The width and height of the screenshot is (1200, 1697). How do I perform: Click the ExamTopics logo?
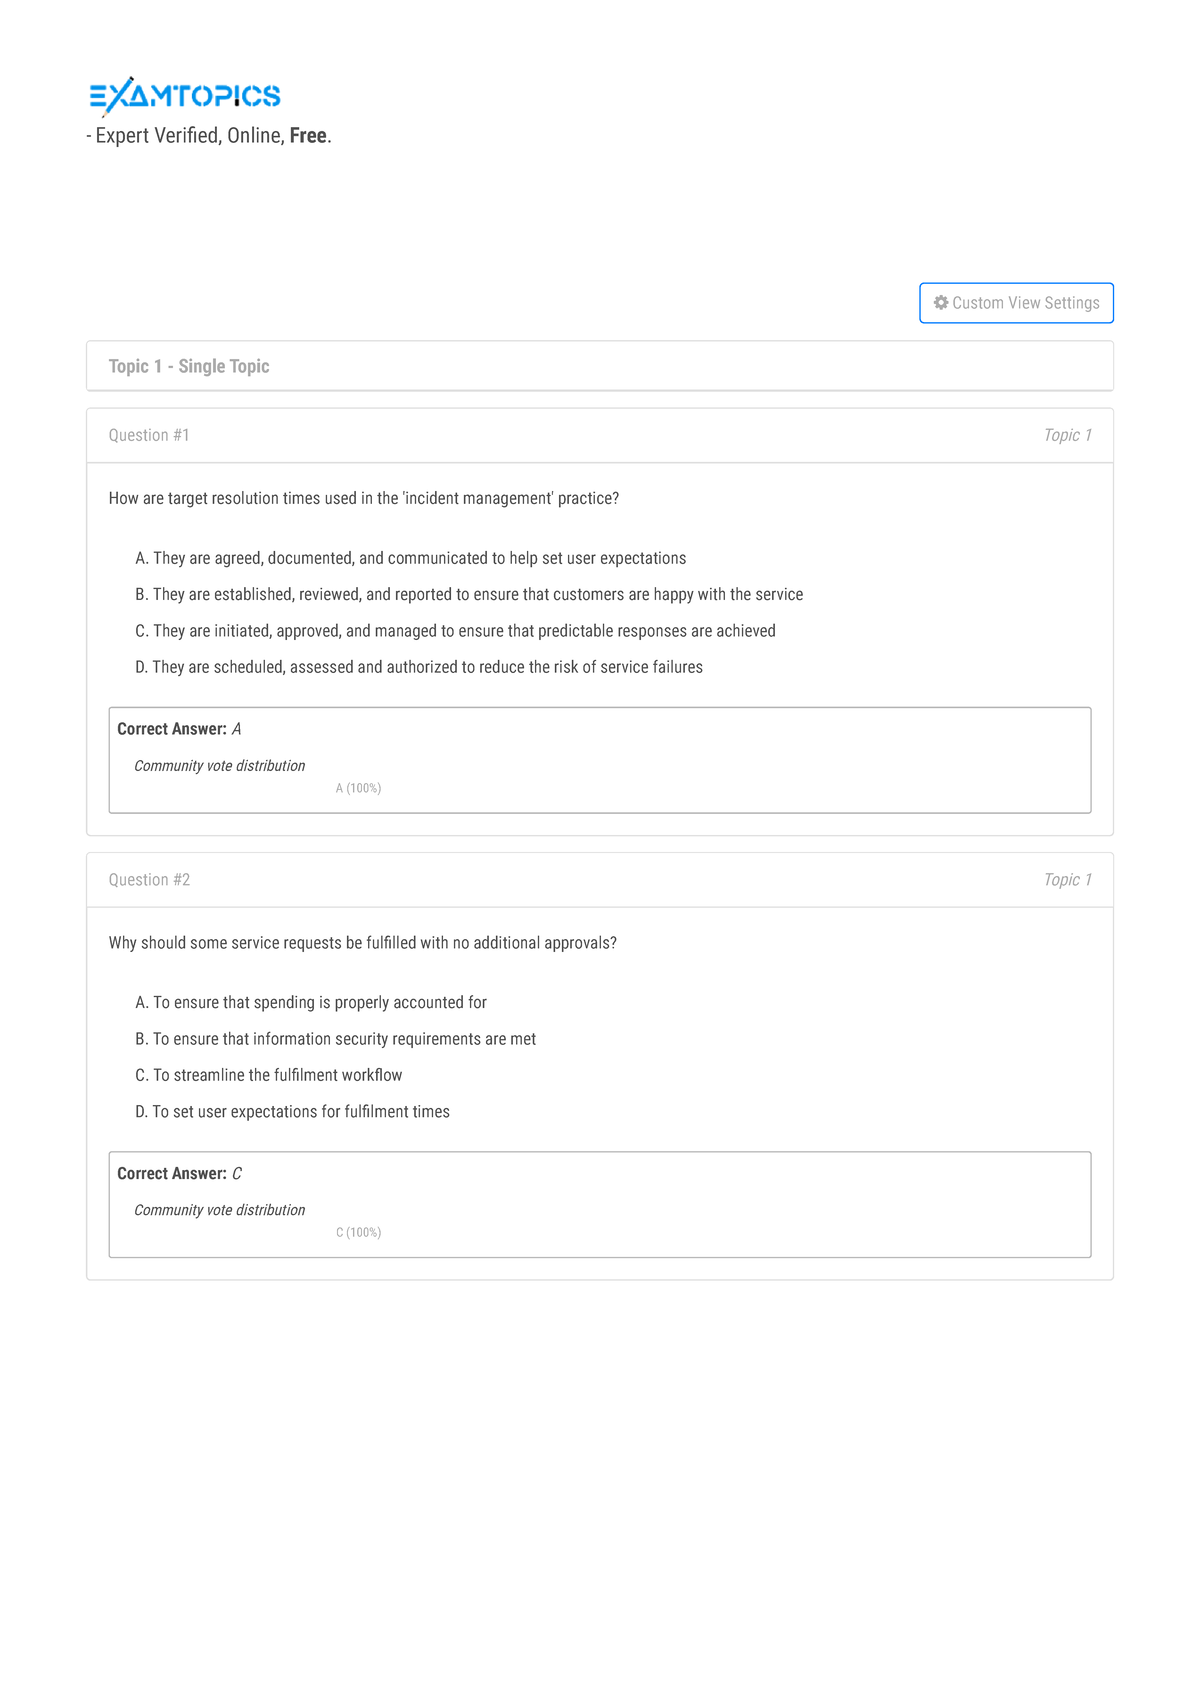(x=185, y=96)
